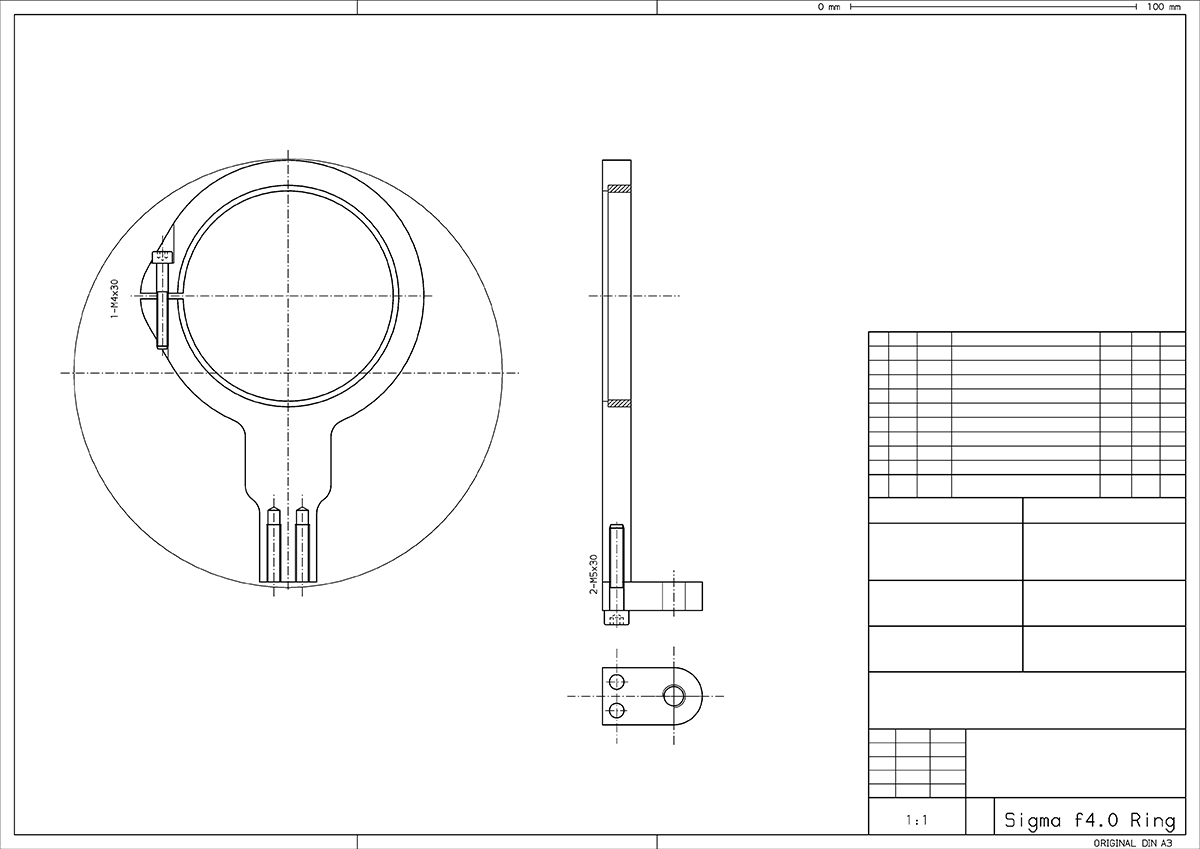Click the upper hatched section in side view
Screen dimensions: 1200x849
pyautogui.click(x=620, y=188)
